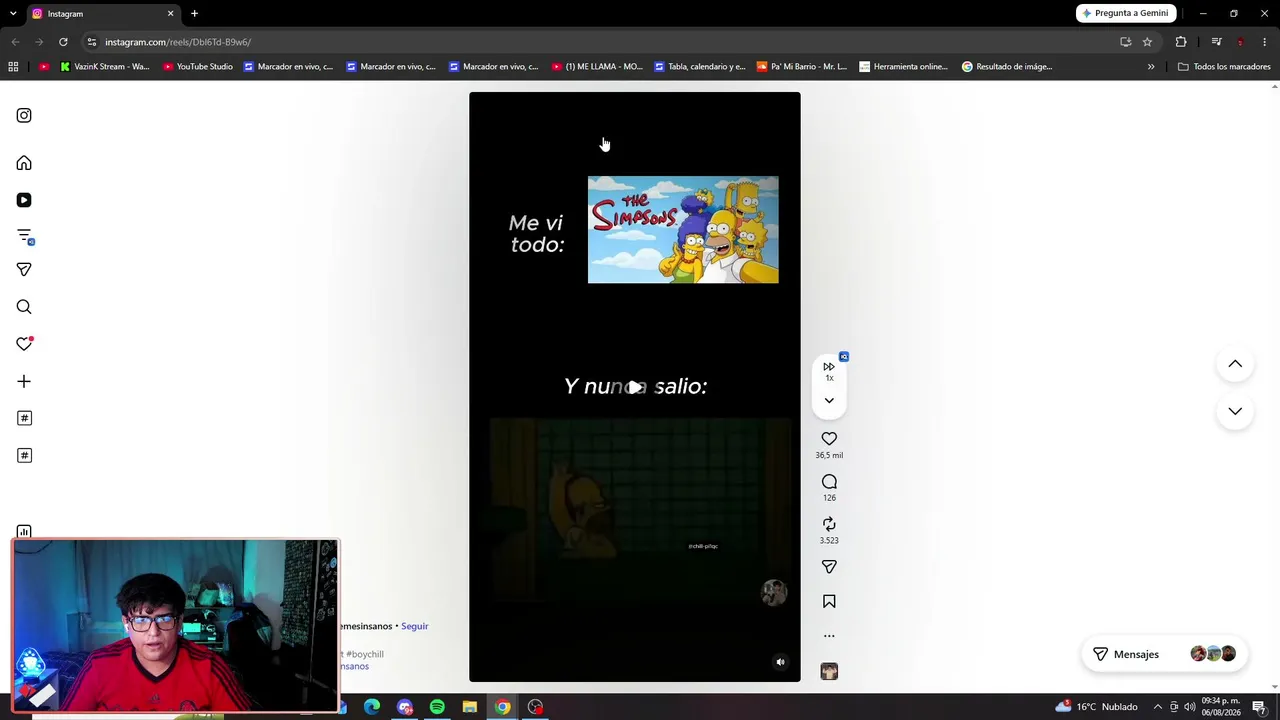Follow the account via Seguir link
This screenshot has width=1280, height=720.
point(414,626)
